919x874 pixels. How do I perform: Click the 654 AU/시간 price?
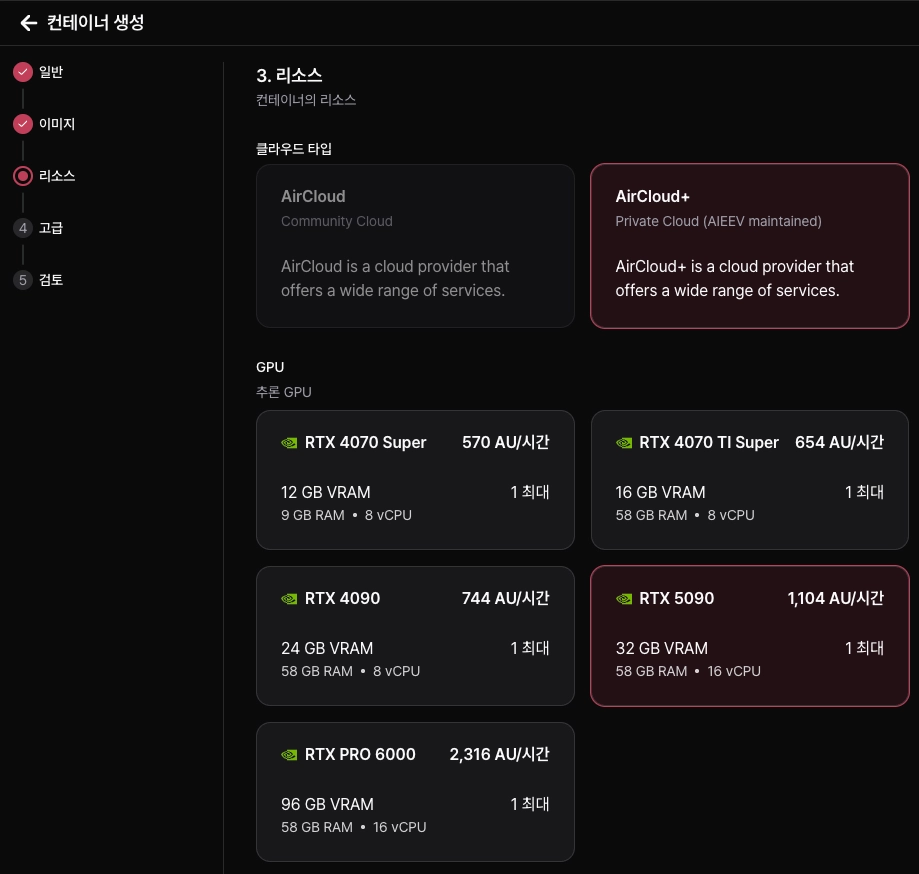[x=839, y=443]
